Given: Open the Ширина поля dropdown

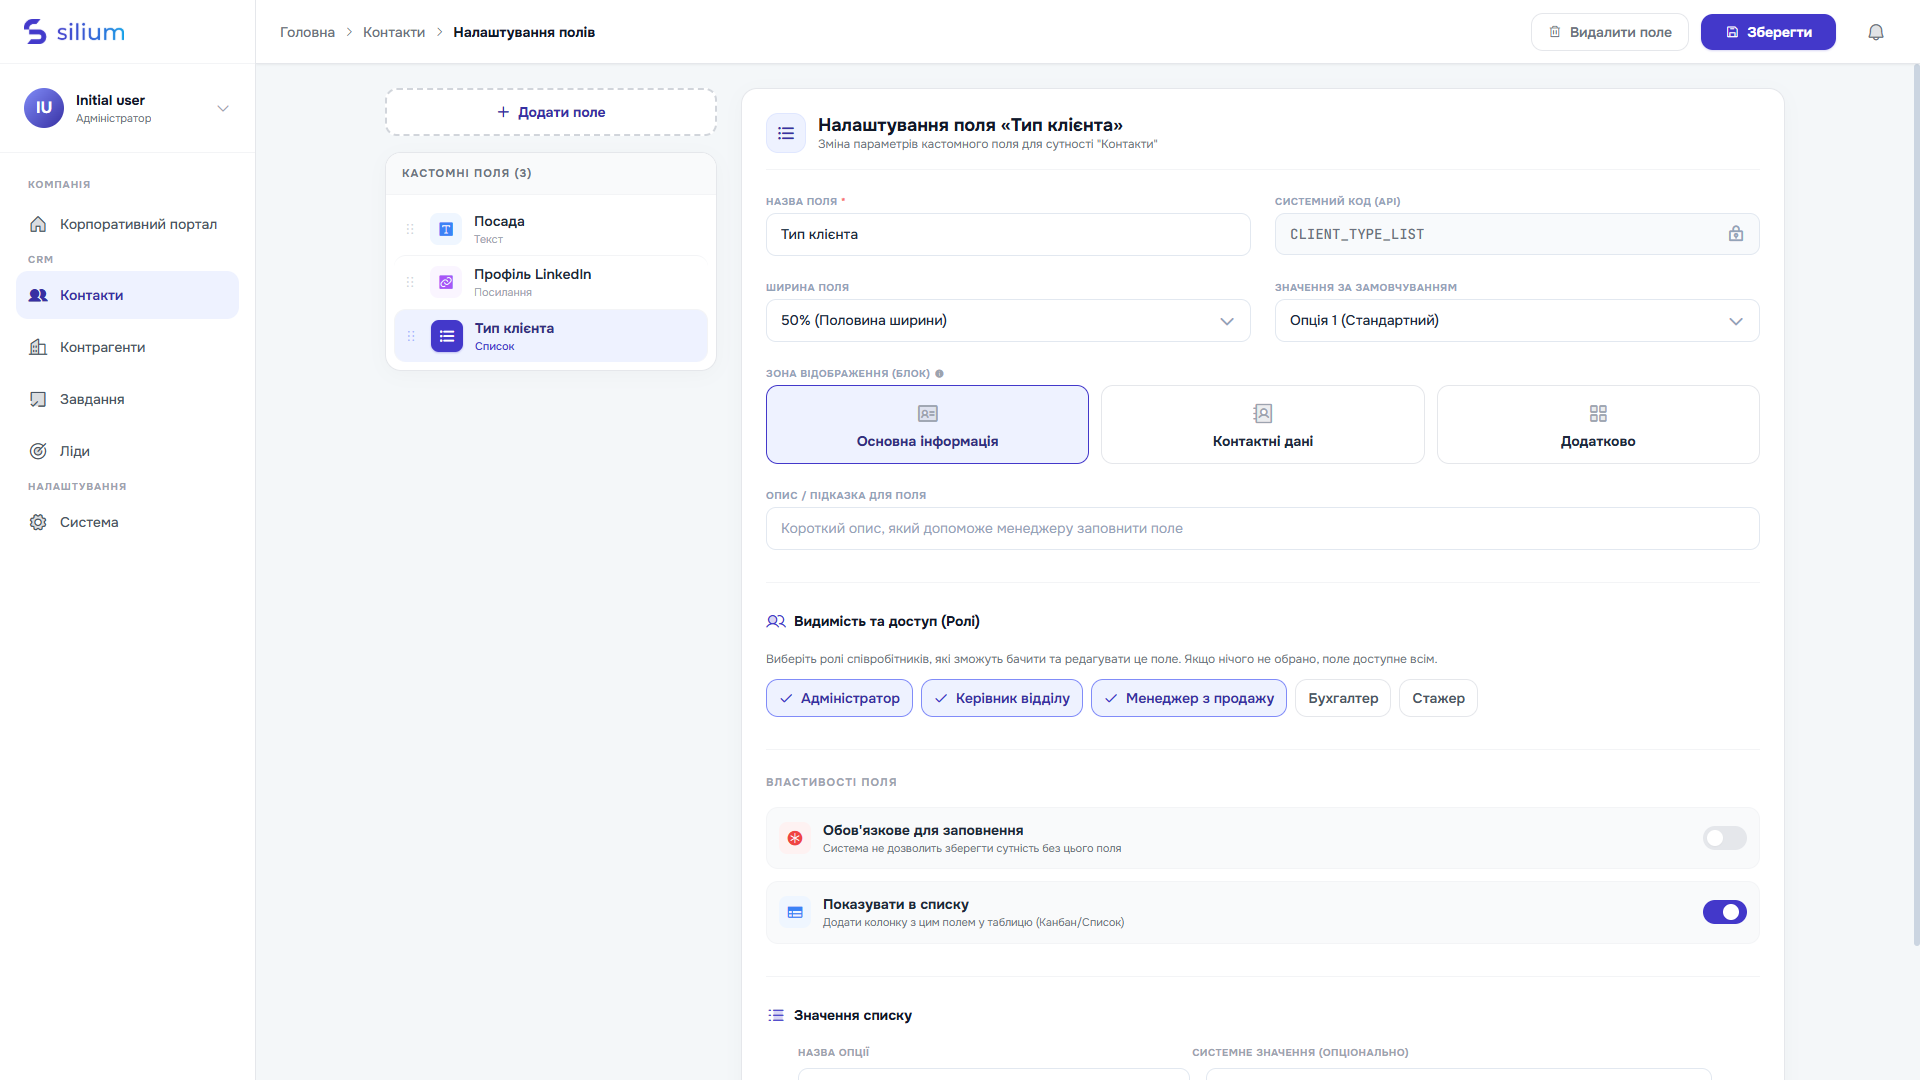Looking at the screenshot, I should pos(1008,321).
